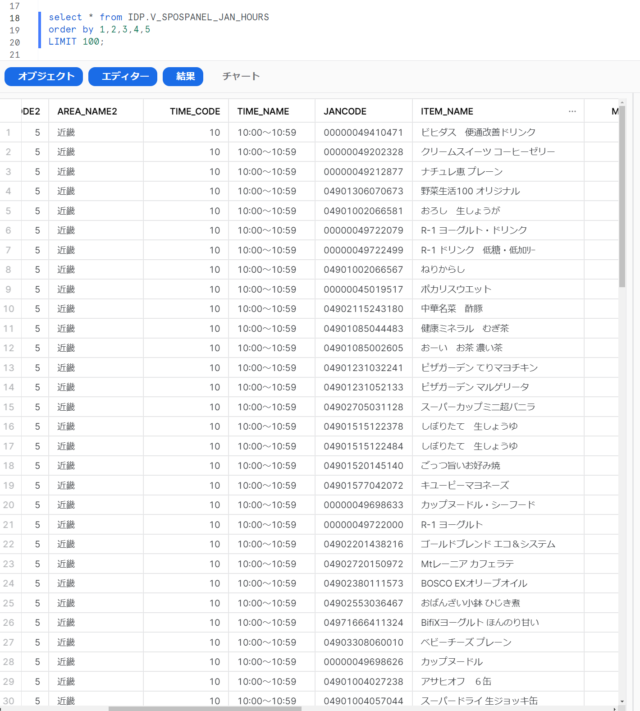Switch to the チャート tab
Image resolution: width=640 pixels, height=711 pixels.
(x=241, y=76)
